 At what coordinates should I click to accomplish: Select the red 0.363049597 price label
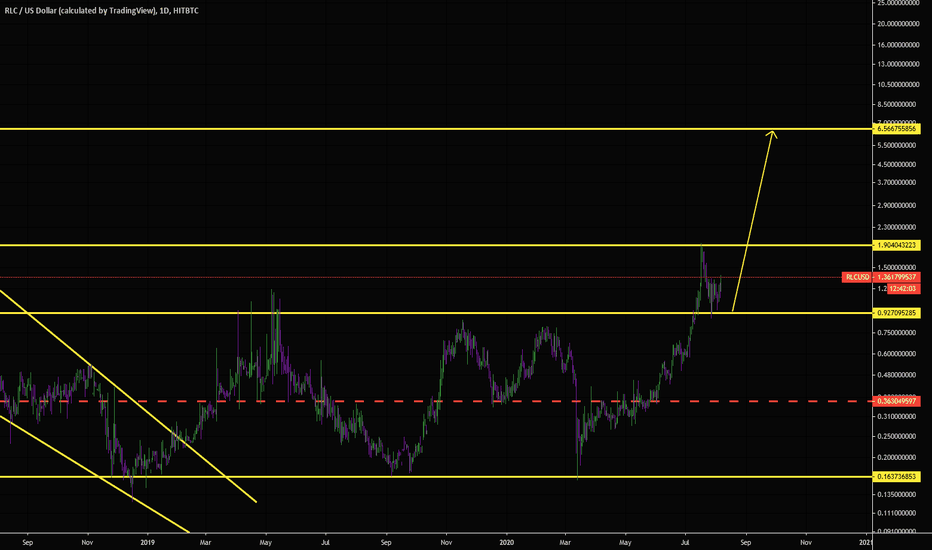(x=896, y=401)
